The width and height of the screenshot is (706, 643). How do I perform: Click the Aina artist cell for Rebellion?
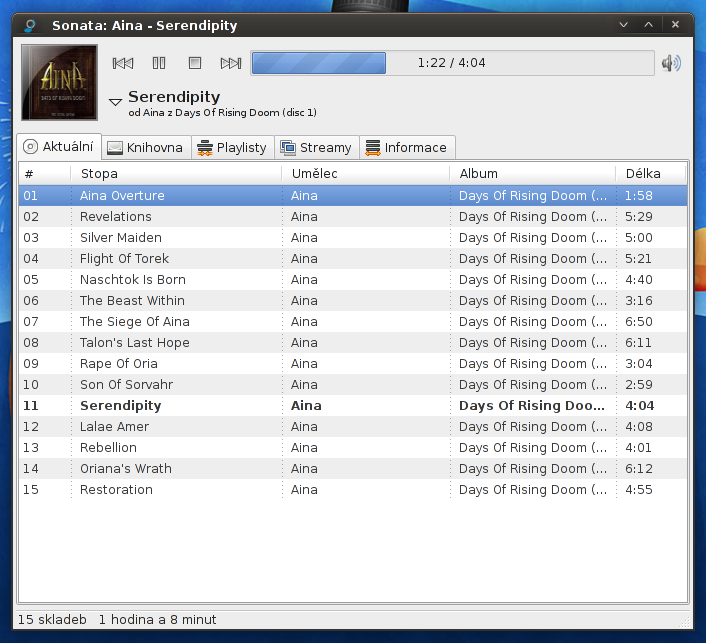(x=304, y=448)
